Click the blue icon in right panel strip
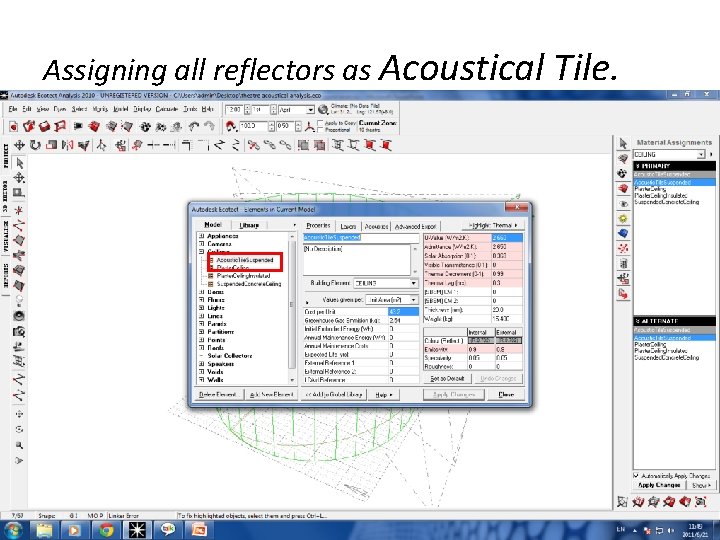 click(623, 233)
